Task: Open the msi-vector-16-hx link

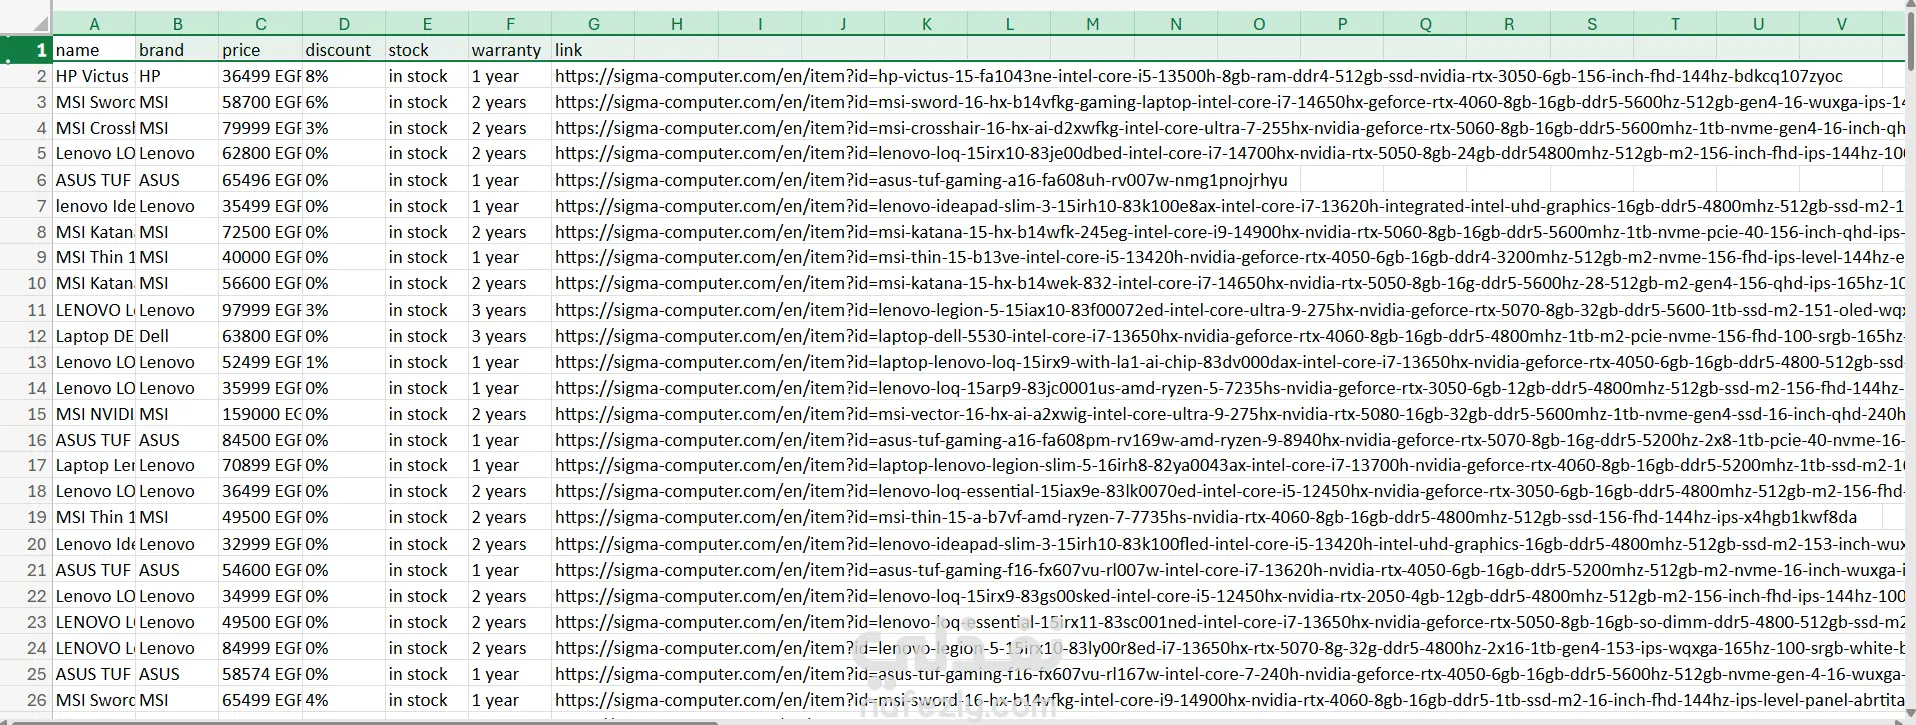Action: click(1229, 414)
